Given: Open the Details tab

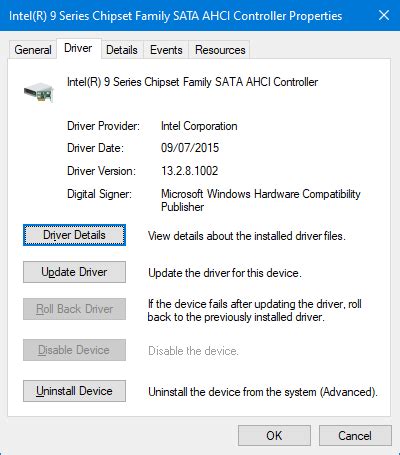Looking at the screenshot, I should [x=122, y=50].
